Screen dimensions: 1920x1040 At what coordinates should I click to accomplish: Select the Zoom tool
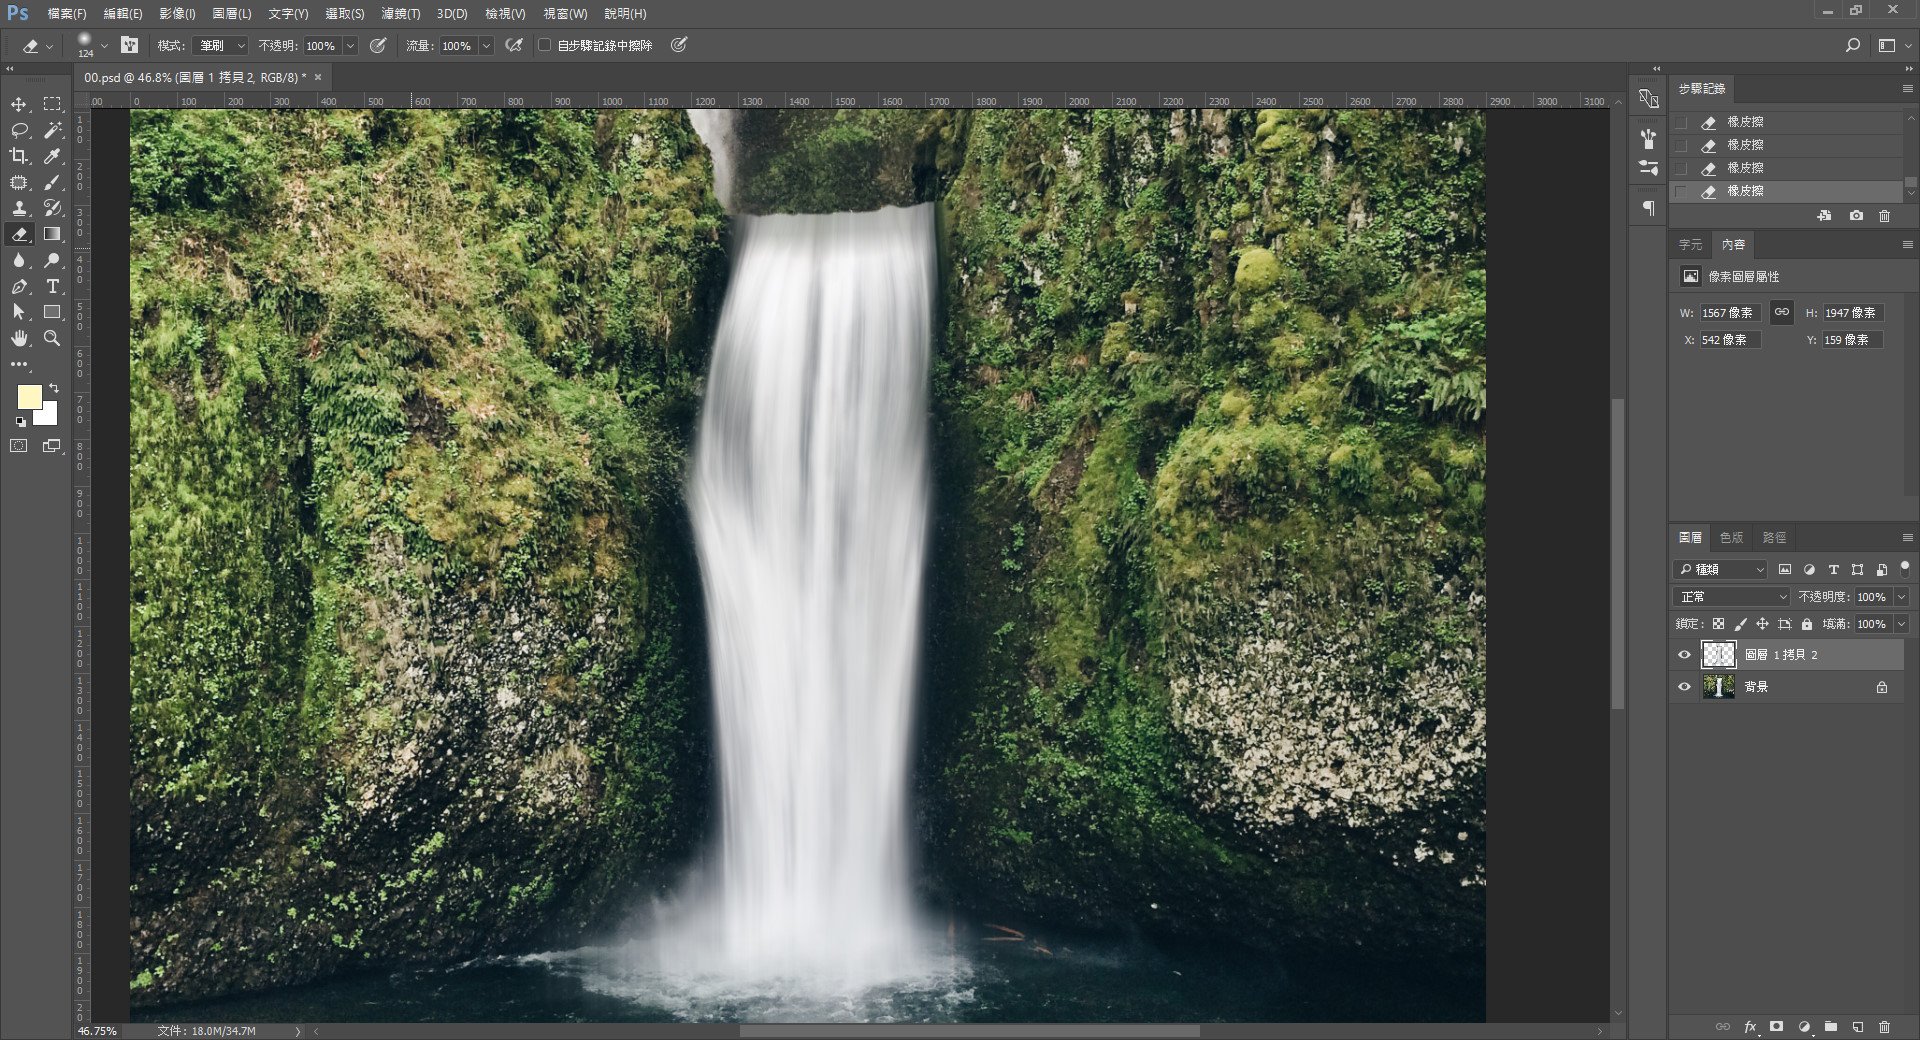click(x=52, y=338)
